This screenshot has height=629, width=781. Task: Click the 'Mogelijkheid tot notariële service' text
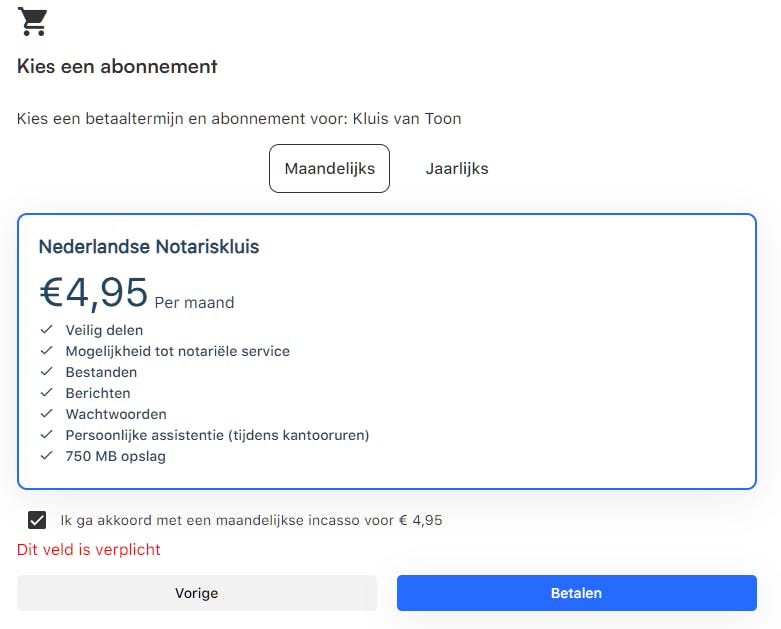tap(177, 351)
